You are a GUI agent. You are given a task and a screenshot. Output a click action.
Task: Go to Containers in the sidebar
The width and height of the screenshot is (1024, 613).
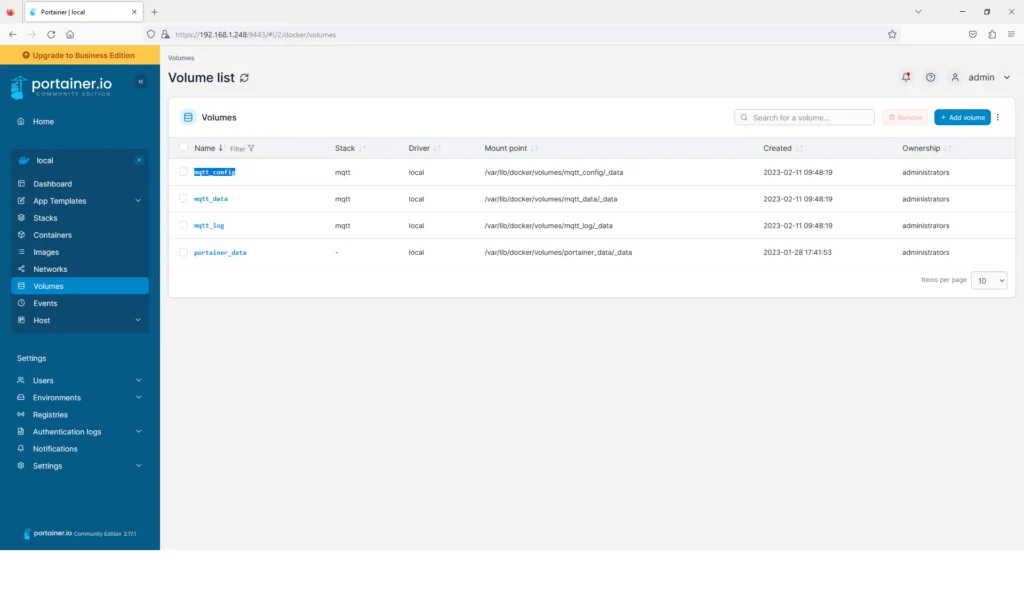(52, 235)
